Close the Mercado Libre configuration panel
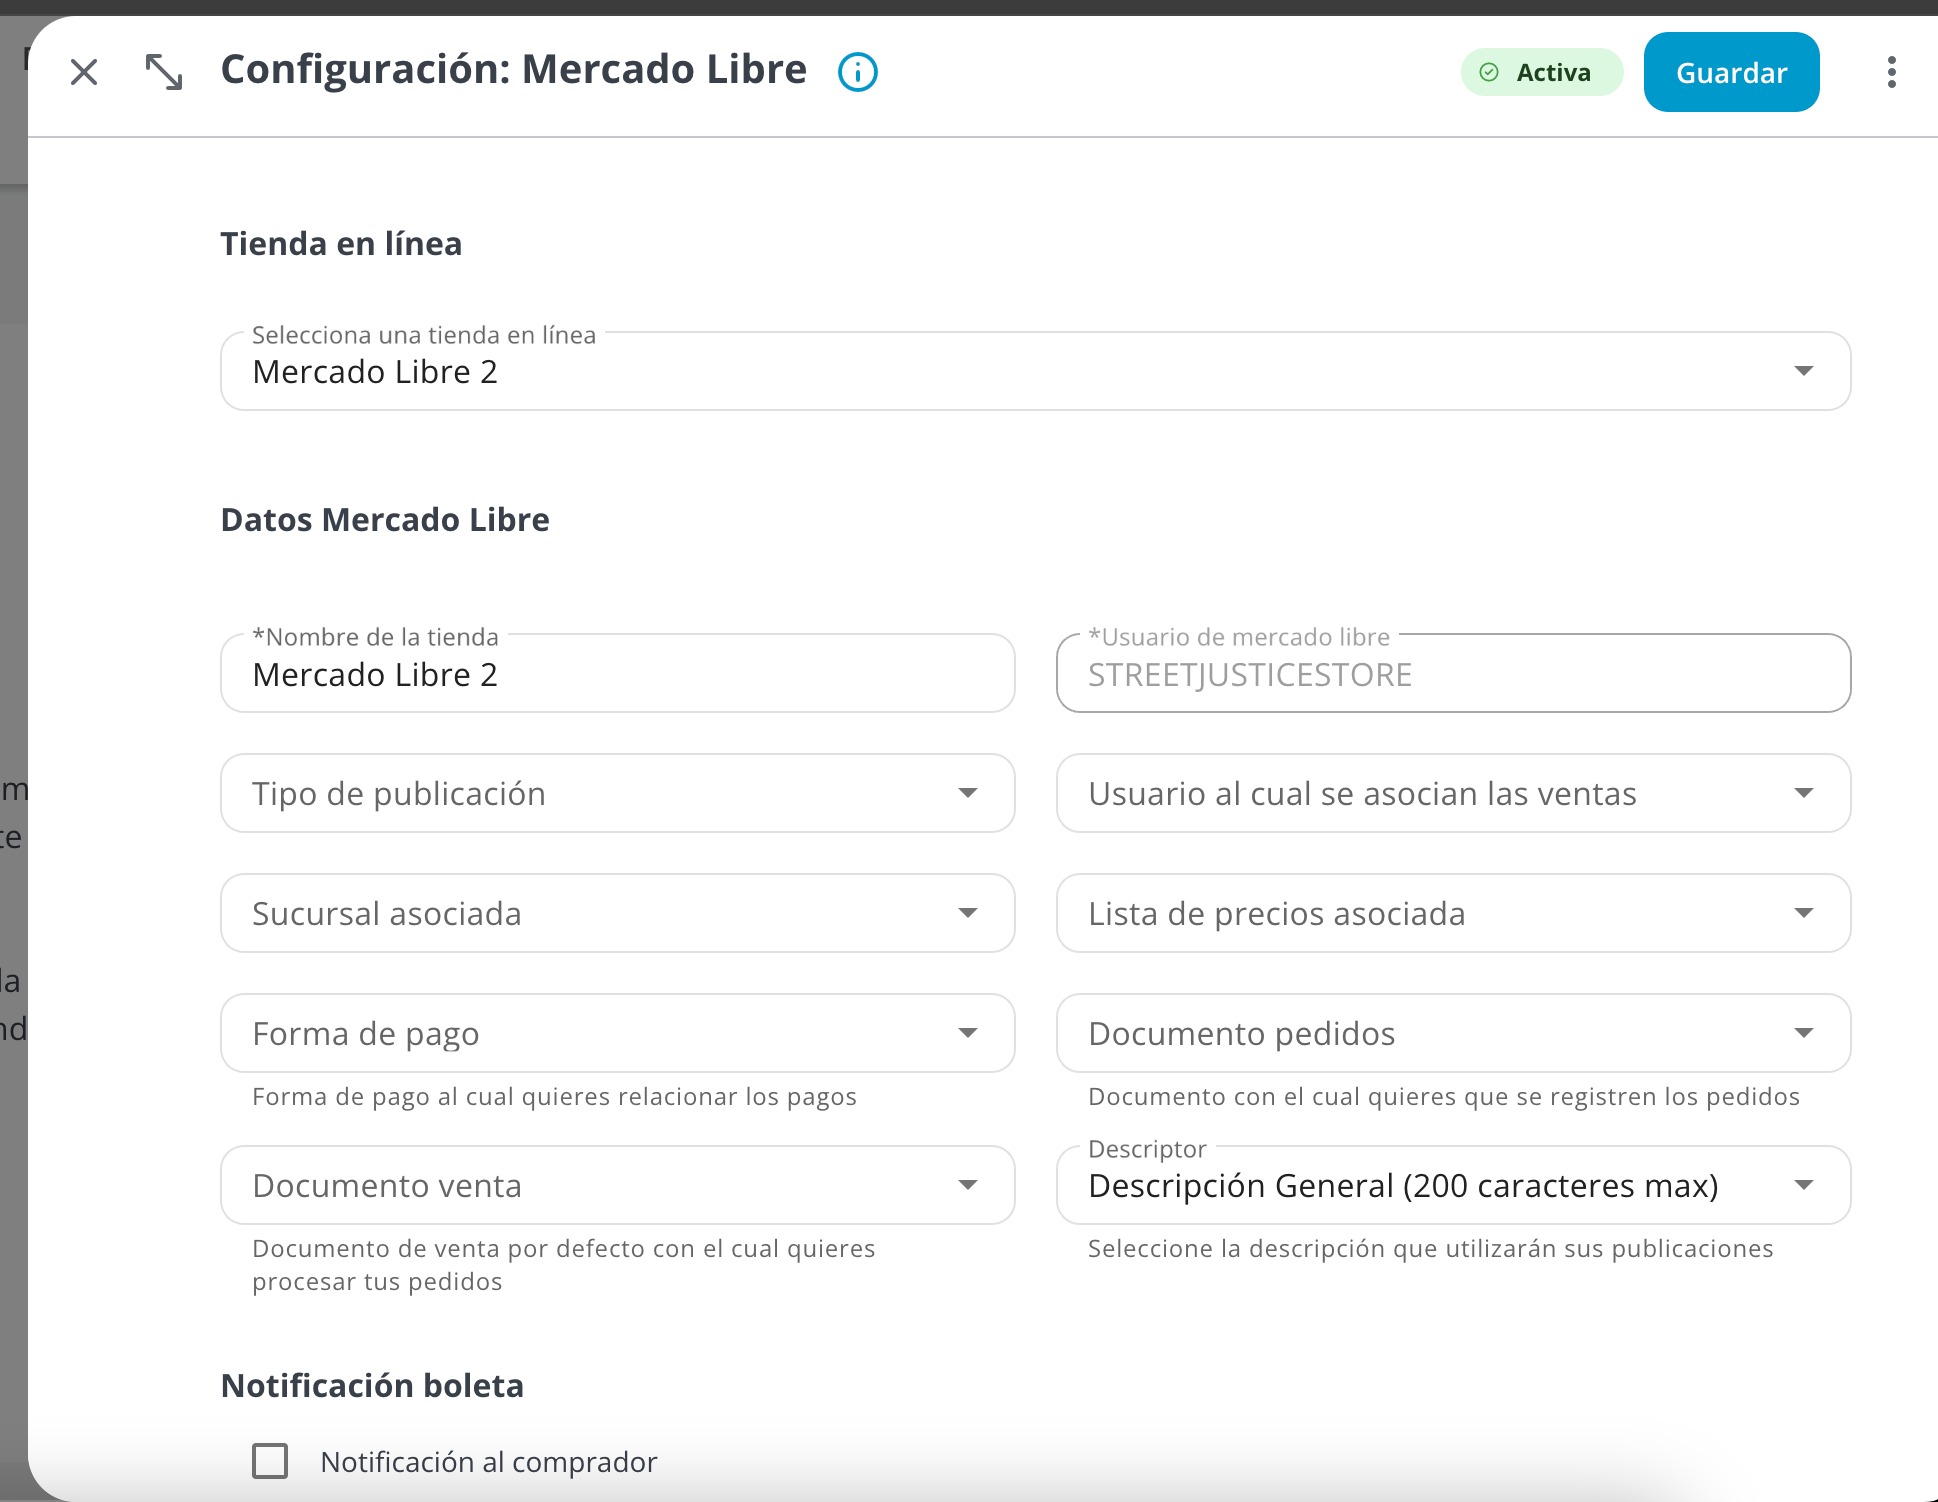 point(84,72)
